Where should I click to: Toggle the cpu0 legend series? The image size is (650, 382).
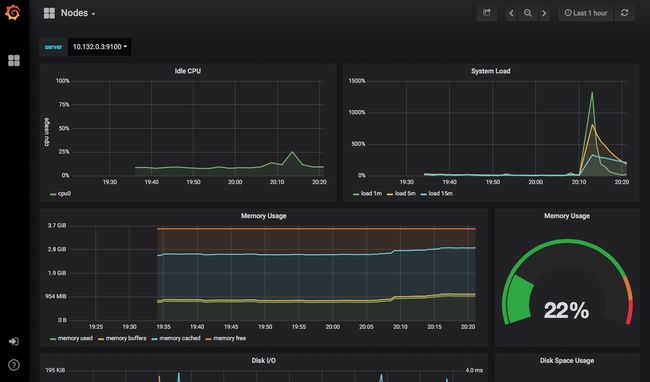click(61, 193)
